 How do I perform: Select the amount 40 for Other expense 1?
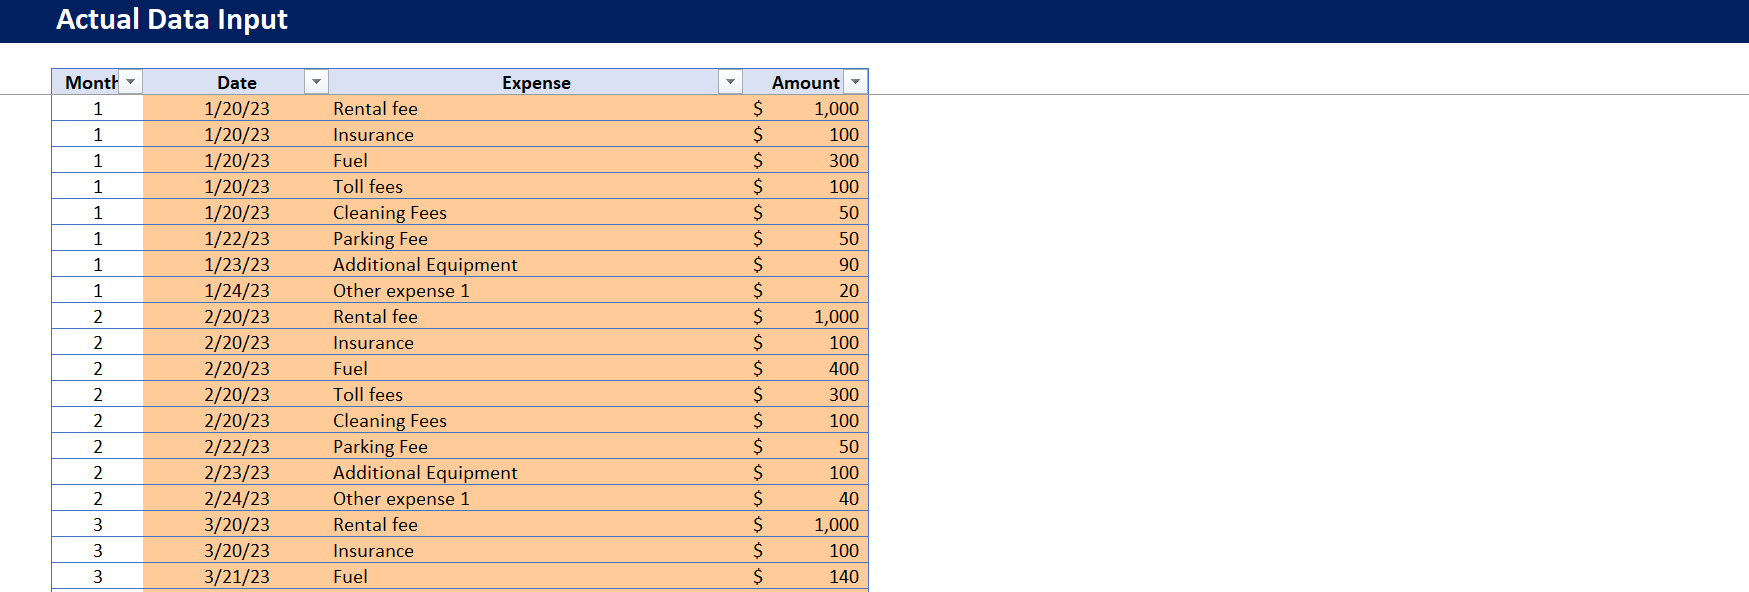pos(806,498)
